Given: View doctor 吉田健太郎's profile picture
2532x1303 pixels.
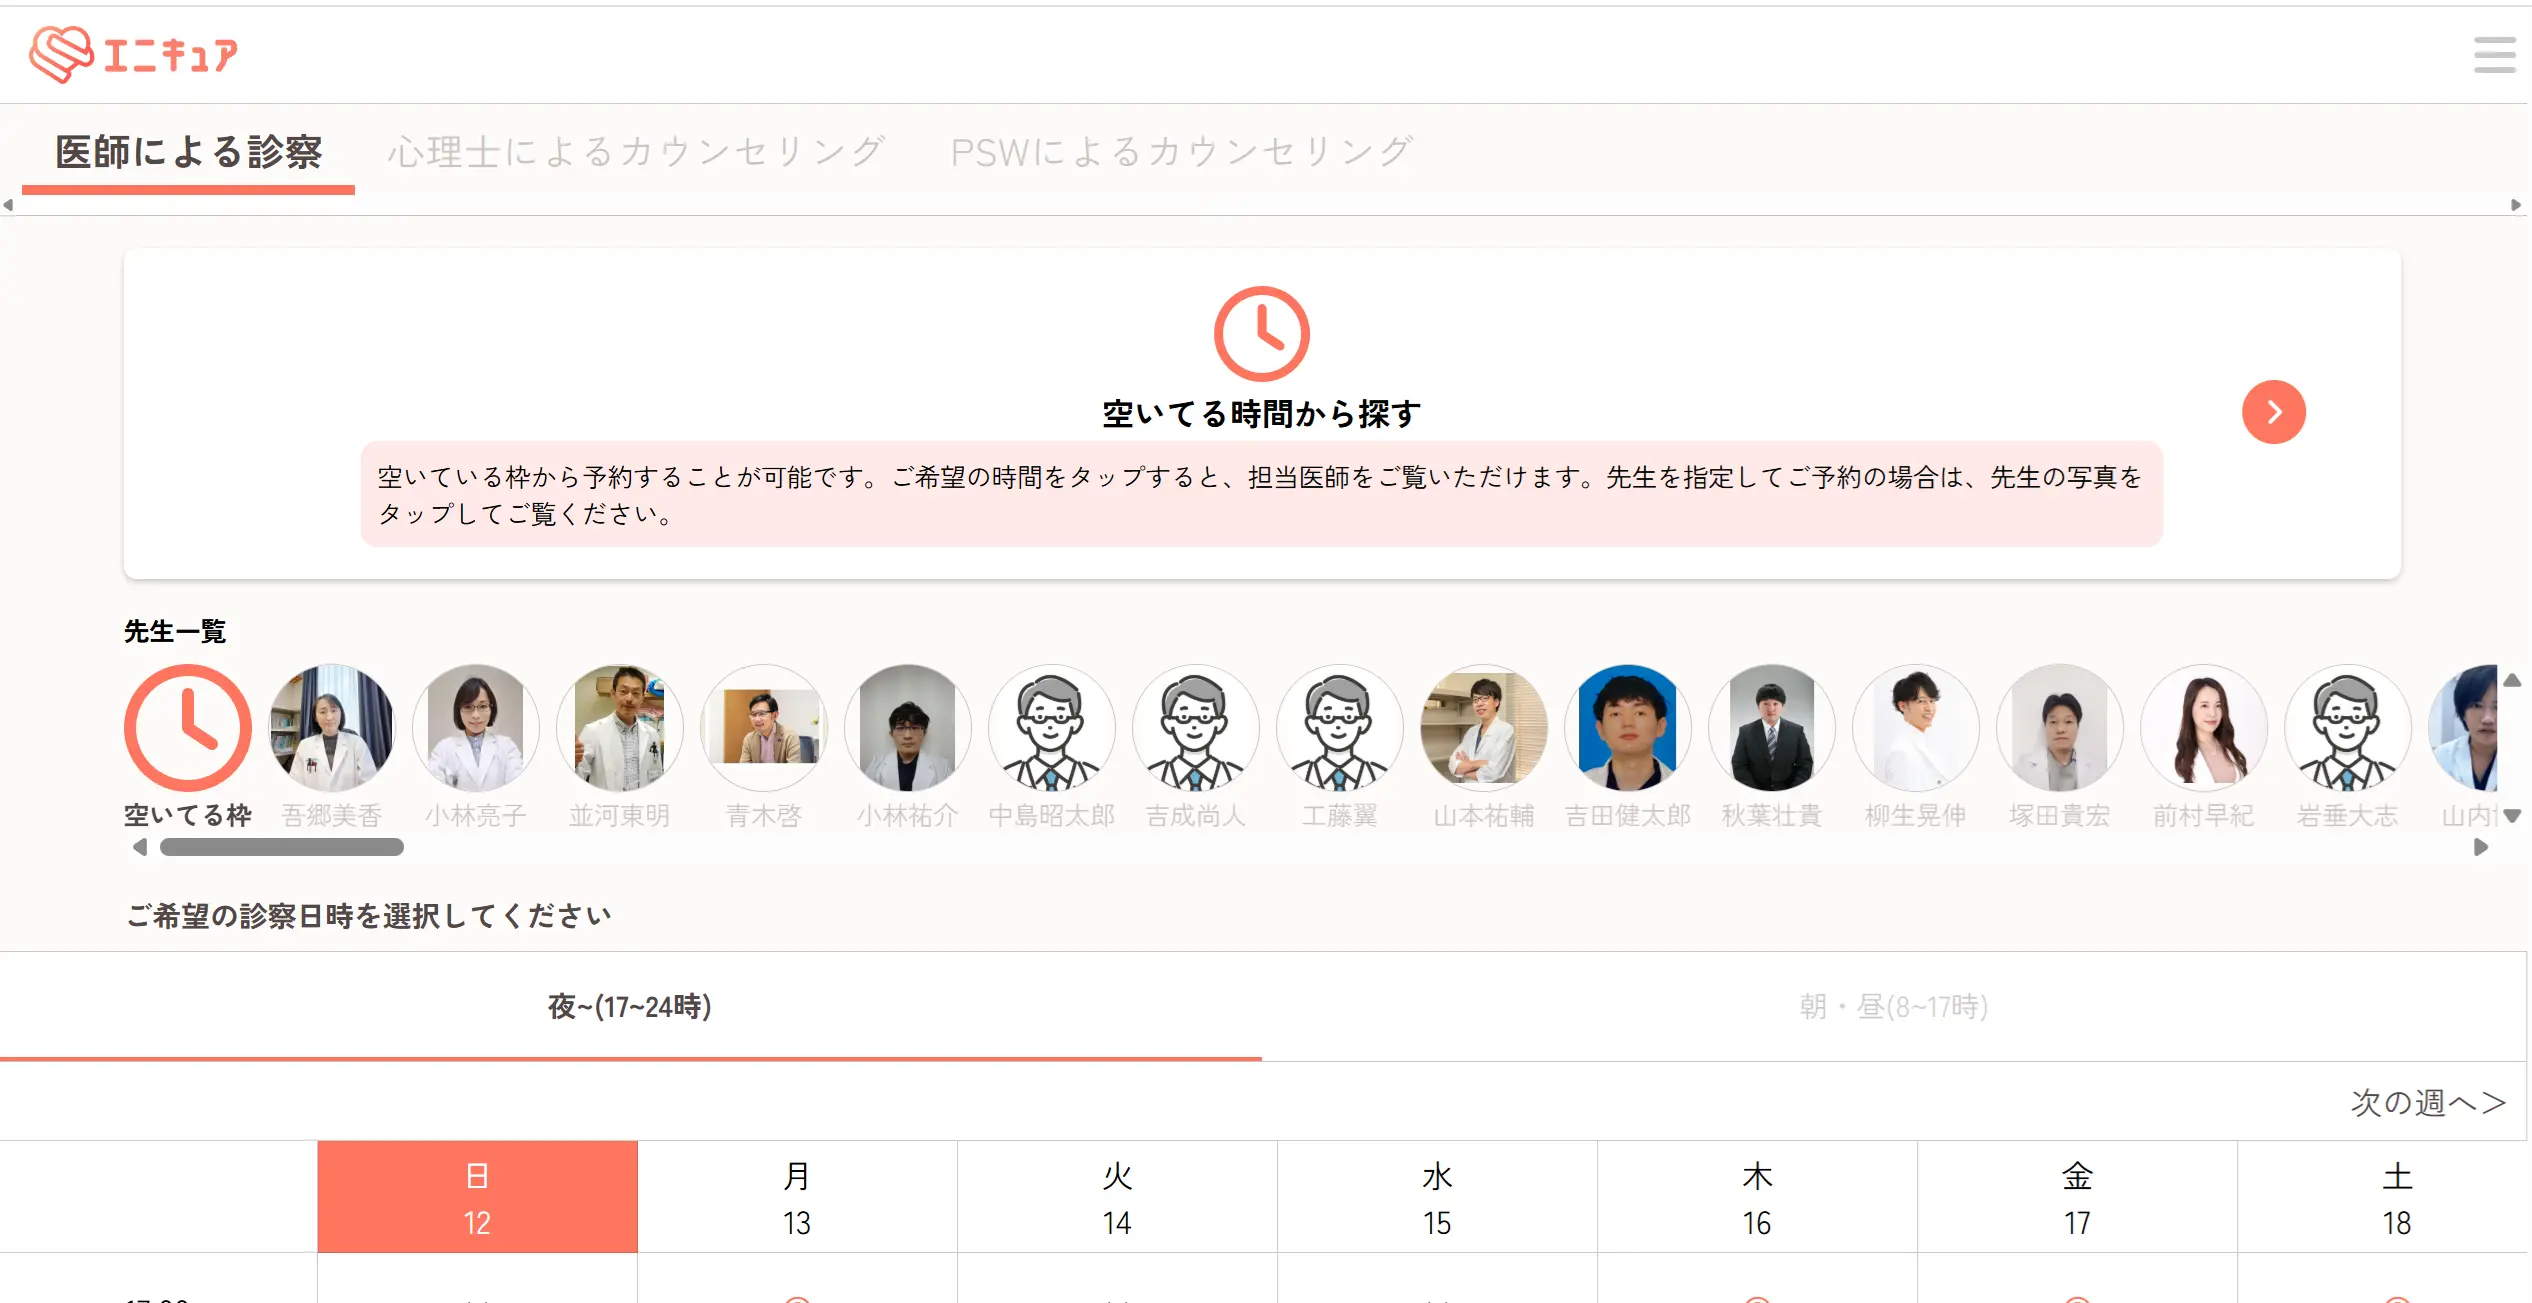Looking at the screenshot, I should point(1627,727).
